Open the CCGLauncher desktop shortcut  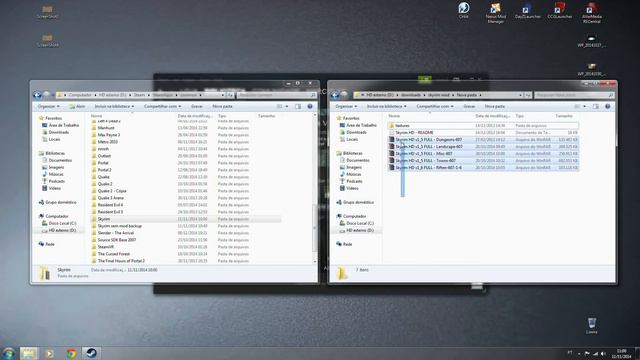pyautogui.click(x=560, y=11)
